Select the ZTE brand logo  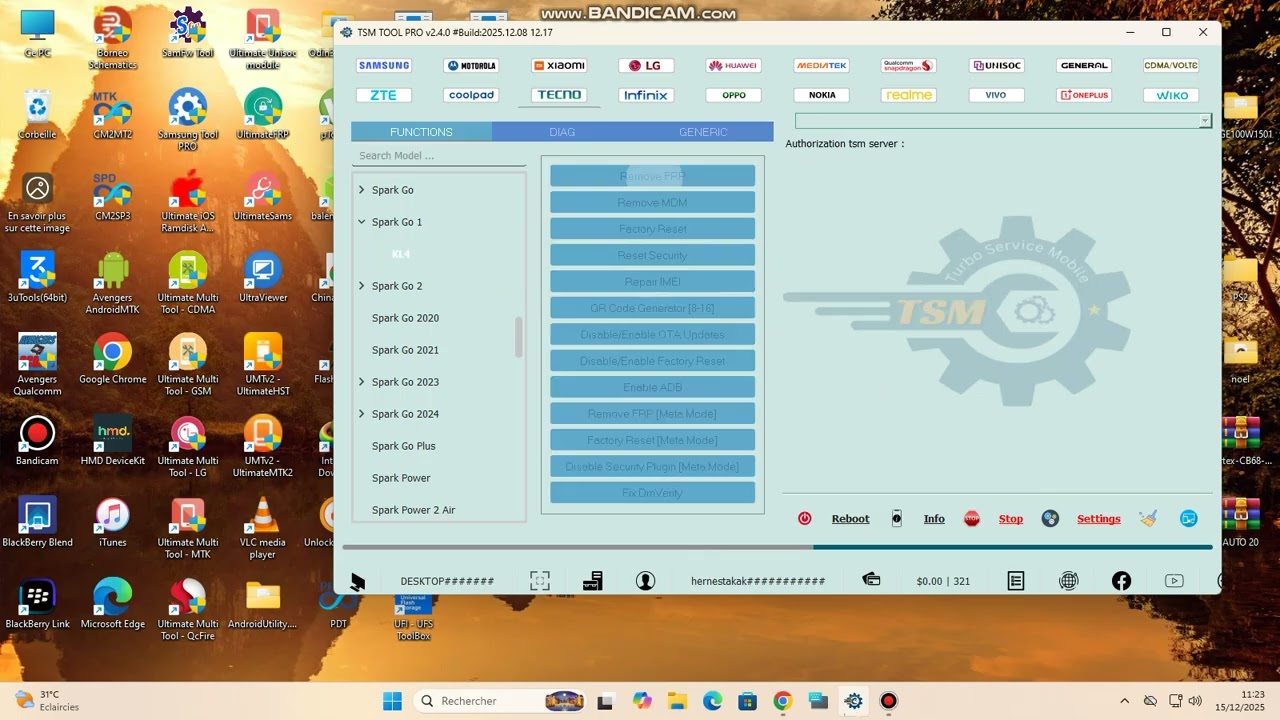(x=384, y=96)
